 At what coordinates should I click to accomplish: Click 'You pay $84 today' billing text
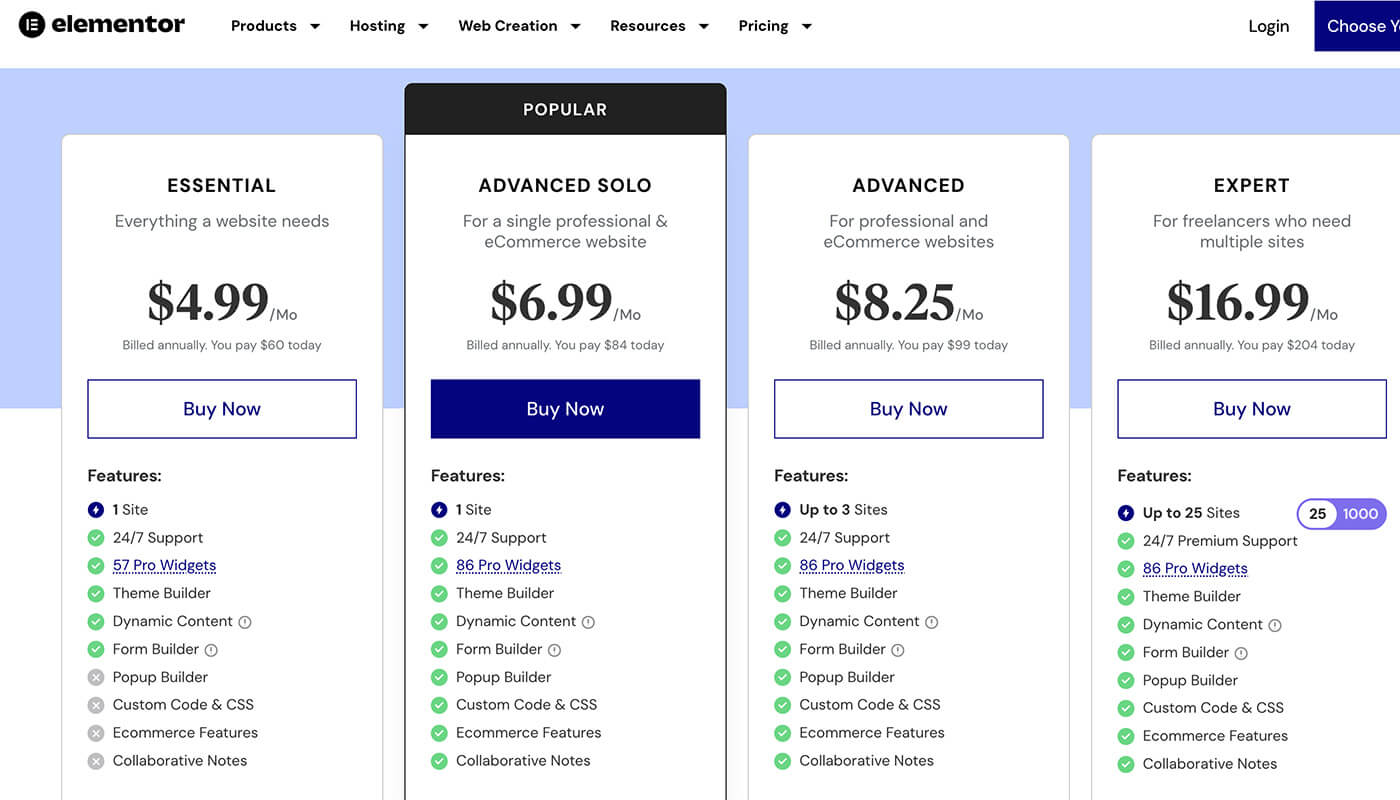pos(609,345)
